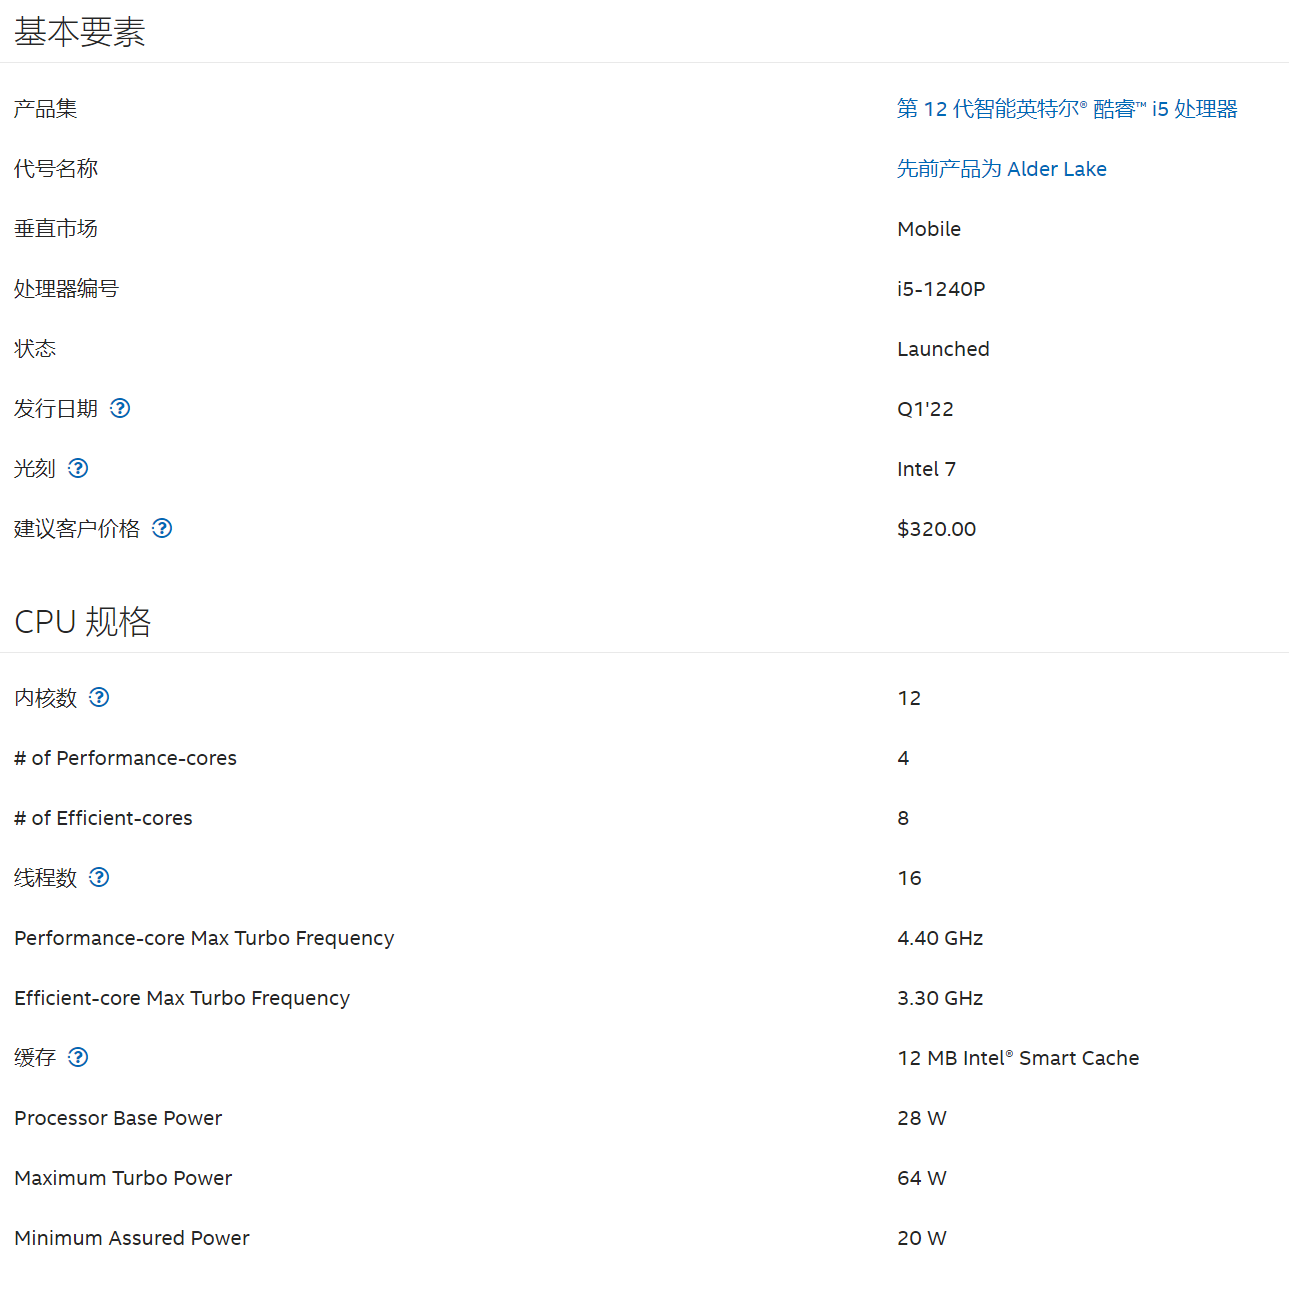Open help icon beside 缓存
The image size is (1289, 1301).
(x=78, y=1057)
